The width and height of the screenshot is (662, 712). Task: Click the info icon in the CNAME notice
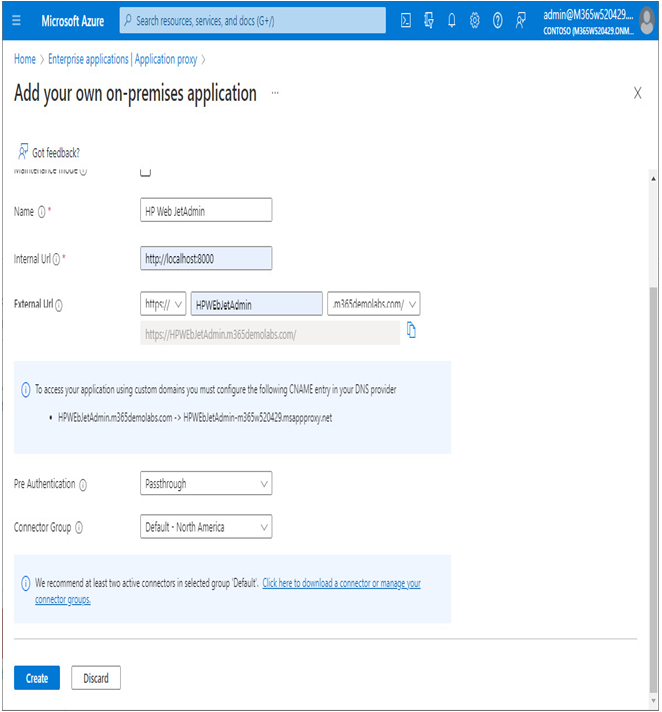pos(26,390)
